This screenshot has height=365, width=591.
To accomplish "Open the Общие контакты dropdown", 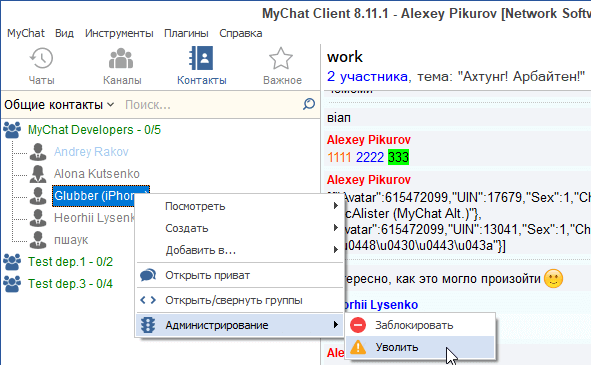I will 59,104.
